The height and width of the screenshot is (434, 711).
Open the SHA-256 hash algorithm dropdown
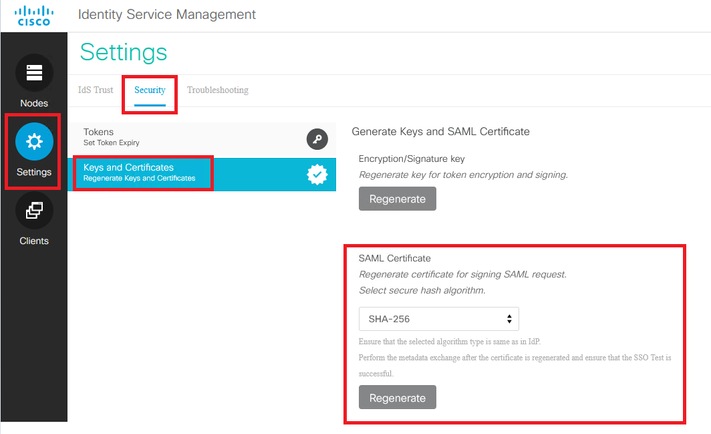point(438,319)
